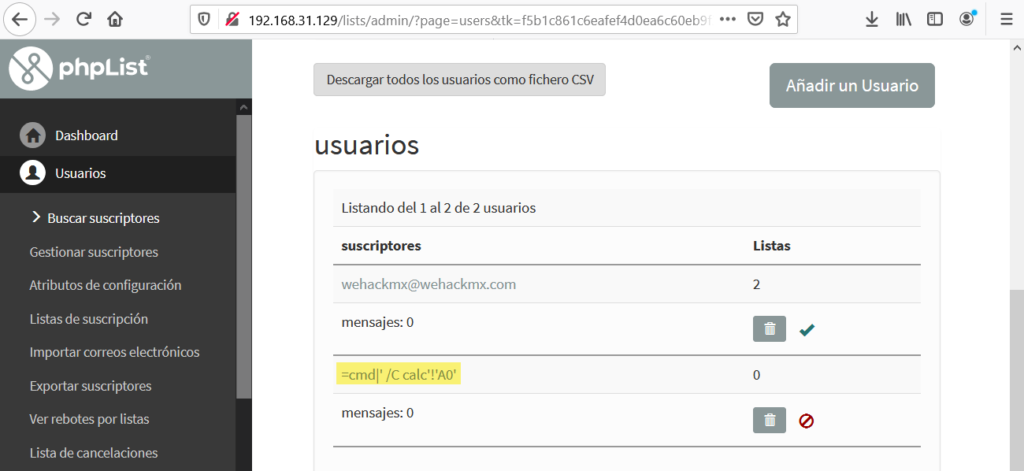
Task: Open the library bookmarks icon
Action: [x=904, y=20]
